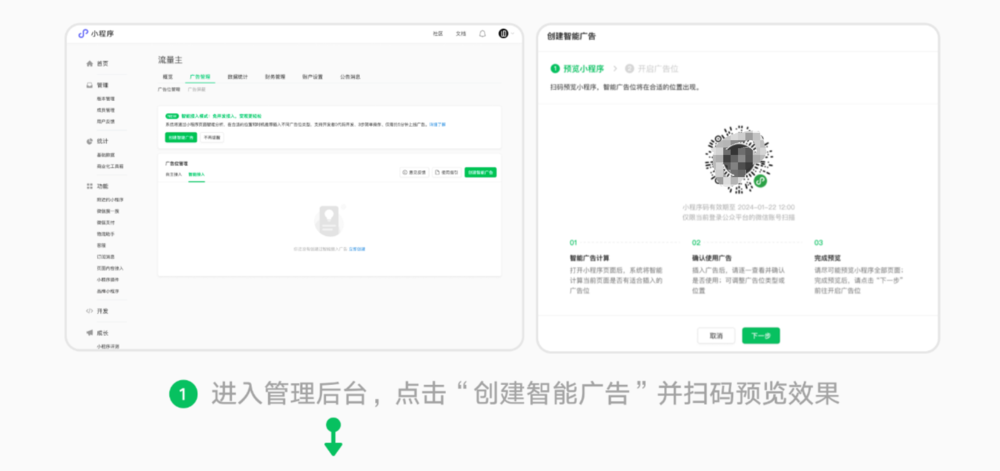Click the 统计 section icon in sidebar
Screen dimensions: 1000x471
pyautogui.click(x=89, y=141)
